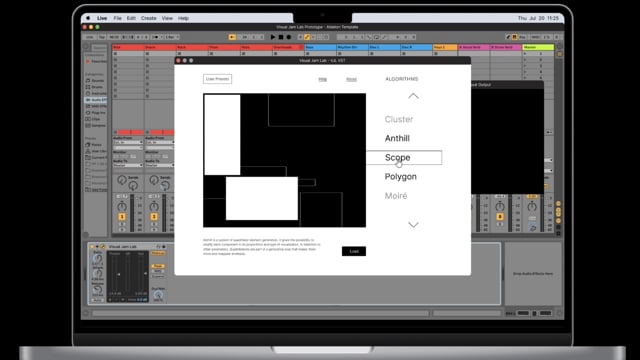Click the MIDI Arrangement Overdub plus button
The width and height of the screenshot is (640, 360).
tap(300, 37)
